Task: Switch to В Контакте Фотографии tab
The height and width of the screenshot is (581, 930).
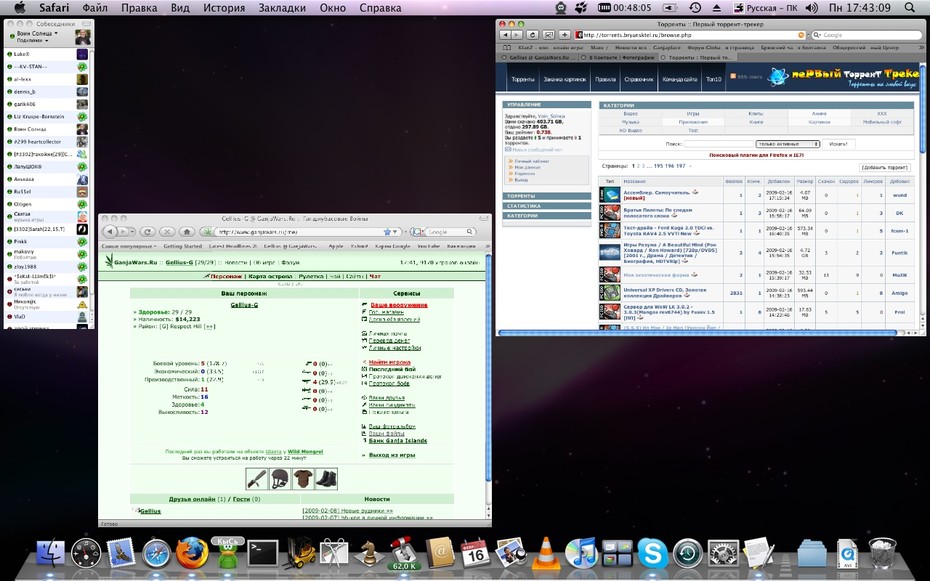Action: coord(618,58)
